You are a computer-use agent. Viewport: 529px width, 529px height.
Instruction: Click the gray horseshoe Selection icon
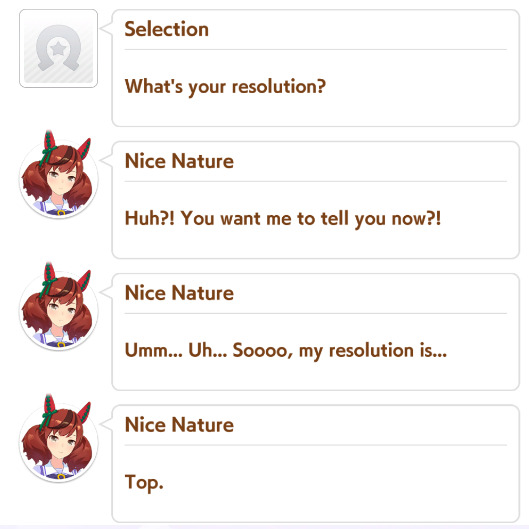click(58, 48)
